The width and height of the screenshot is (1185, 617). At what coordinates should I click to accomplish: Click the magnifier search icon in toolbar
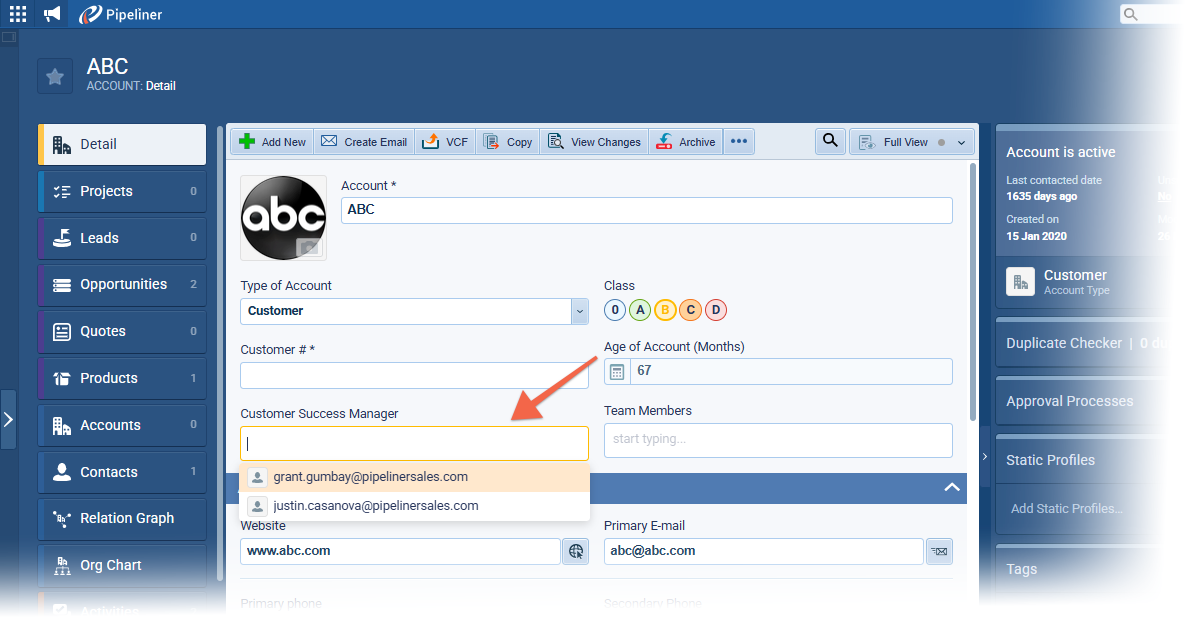tap(830, 142)
